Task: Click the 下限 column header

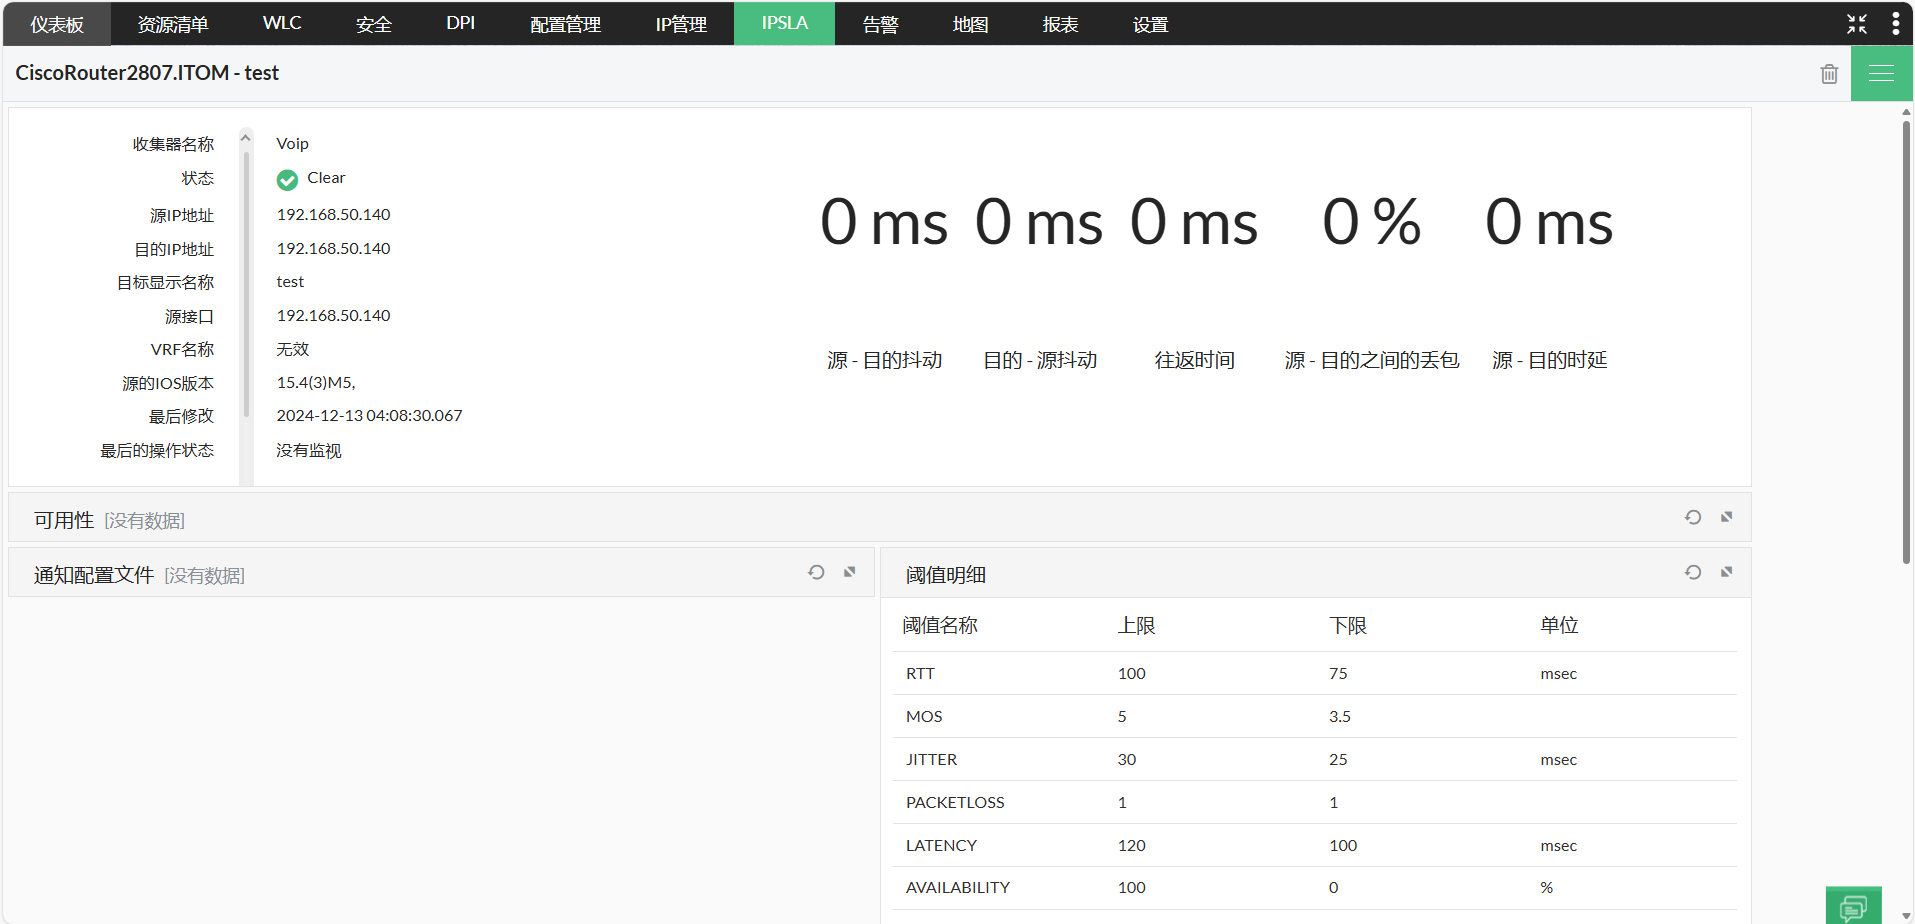Action: pyautogui.click(x=1348, y=626)
